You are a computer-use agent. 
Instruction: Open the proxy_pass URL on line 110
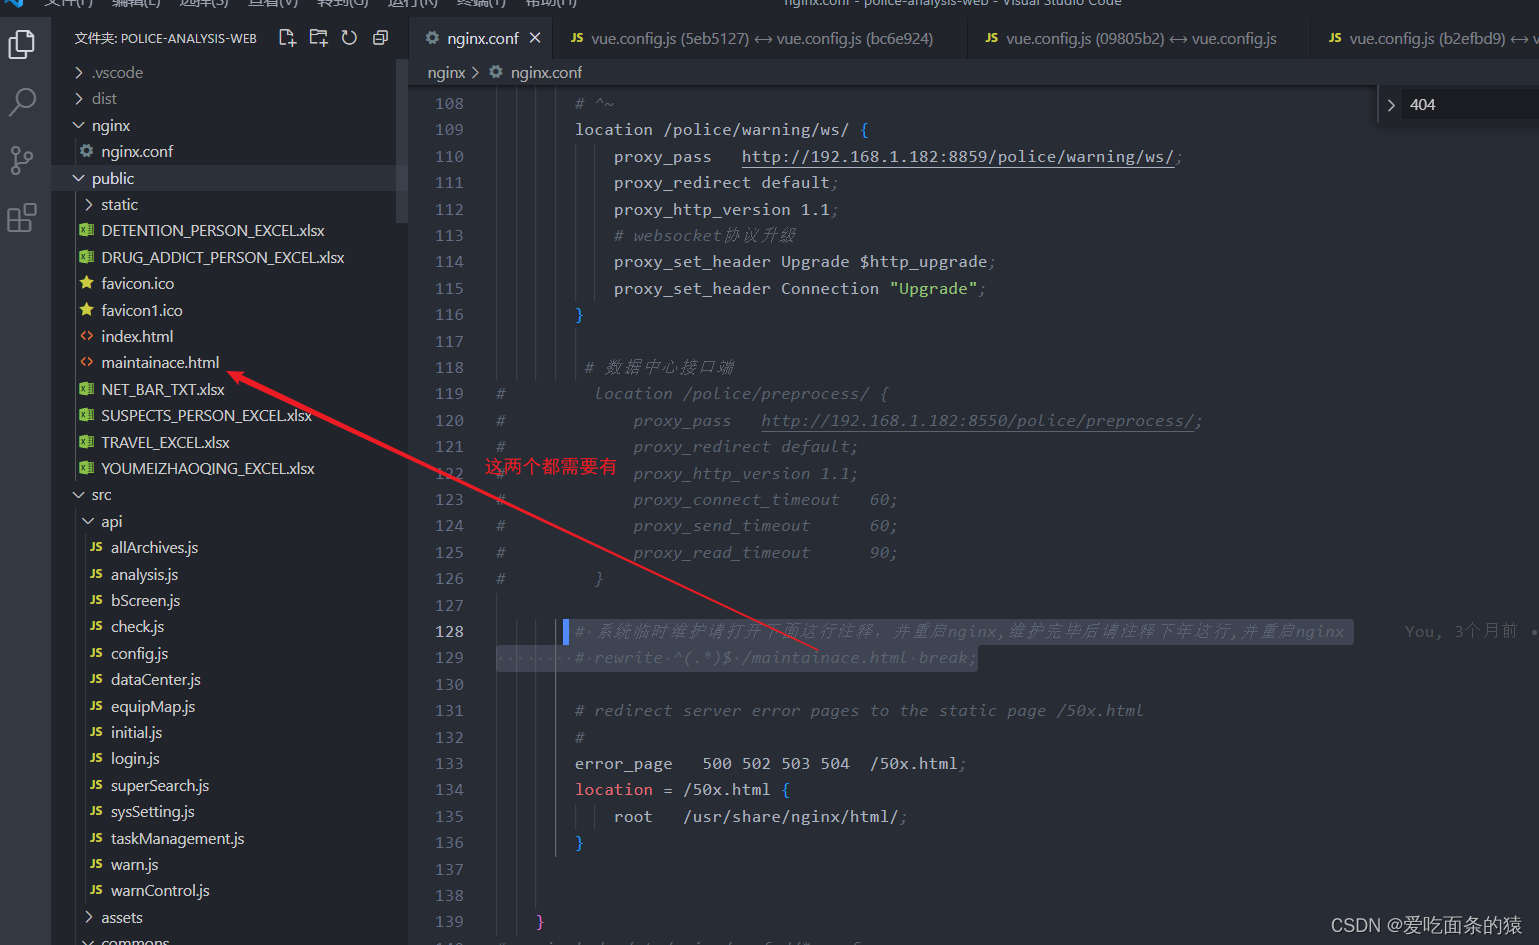pos(957,157)
